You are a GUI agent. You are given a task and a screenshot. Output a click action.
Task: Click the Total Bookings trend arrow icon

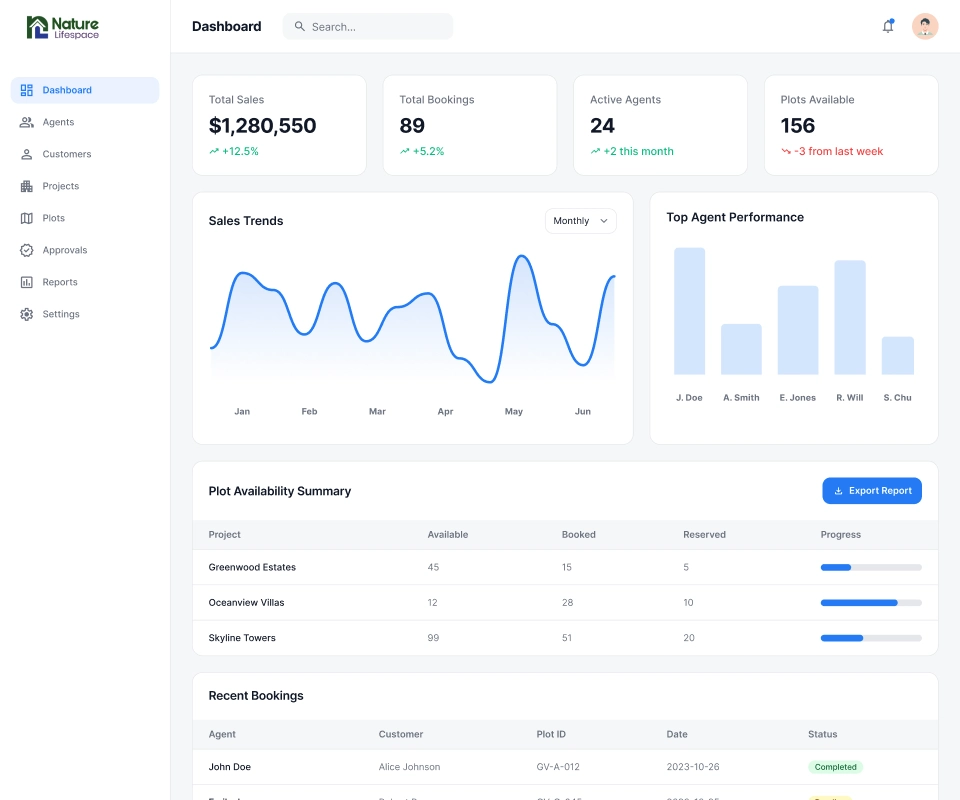(x=405, y=151)
